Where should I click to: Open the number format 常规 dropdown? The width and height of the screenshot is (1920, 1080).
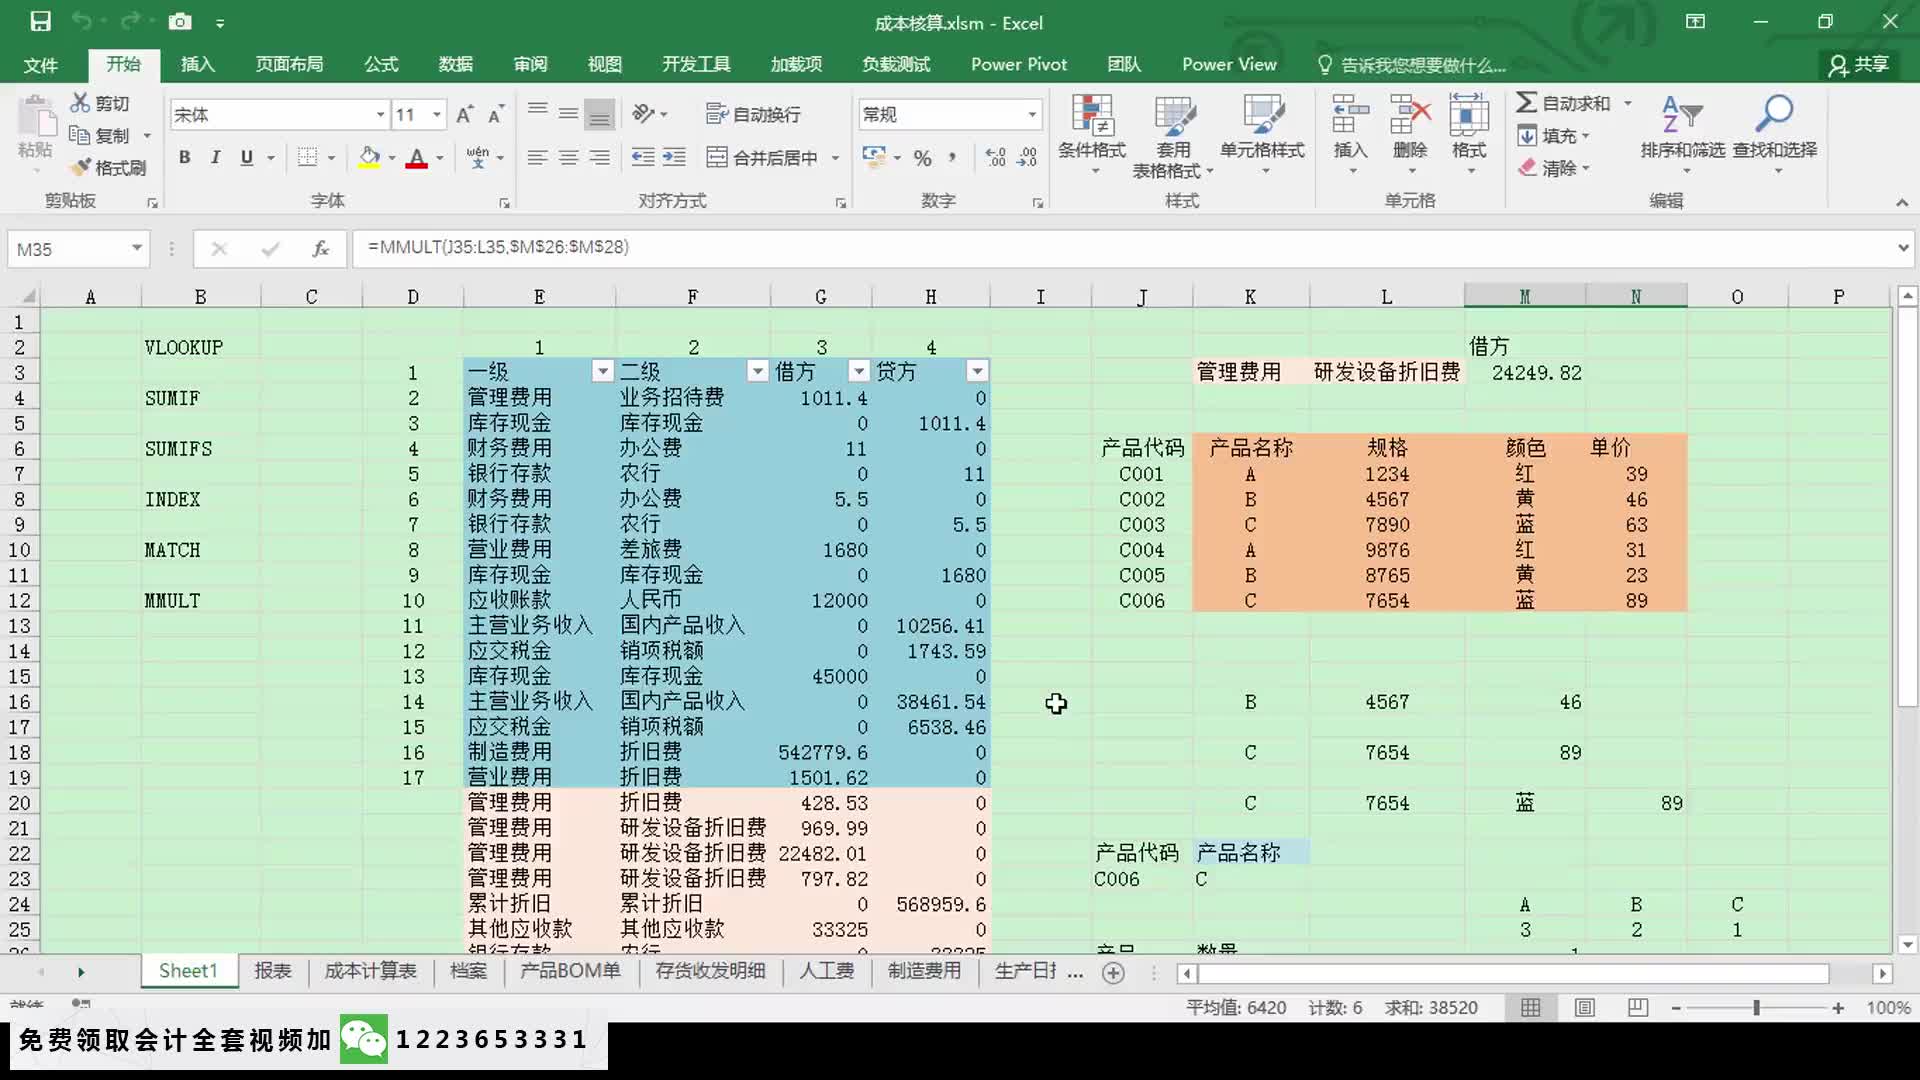pyautogui.click(x=1032, y=115)
